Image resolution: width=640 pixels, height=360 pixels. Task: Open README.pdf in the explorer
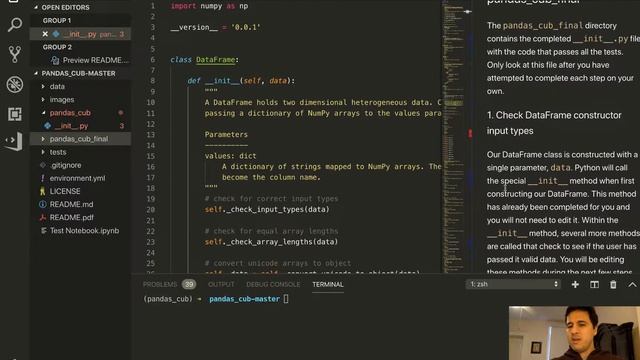tap(71, 218)
